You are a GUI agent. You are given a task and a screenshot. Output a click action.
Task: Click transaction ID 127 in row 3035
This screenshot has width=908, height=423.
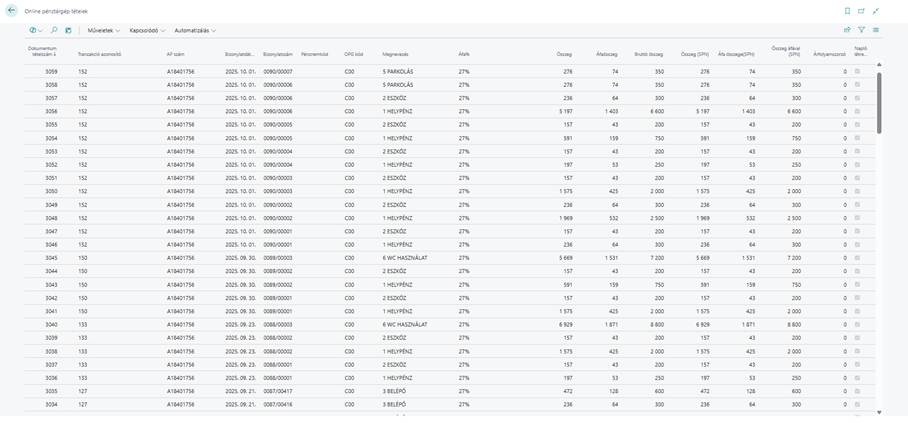click(82, 391)
